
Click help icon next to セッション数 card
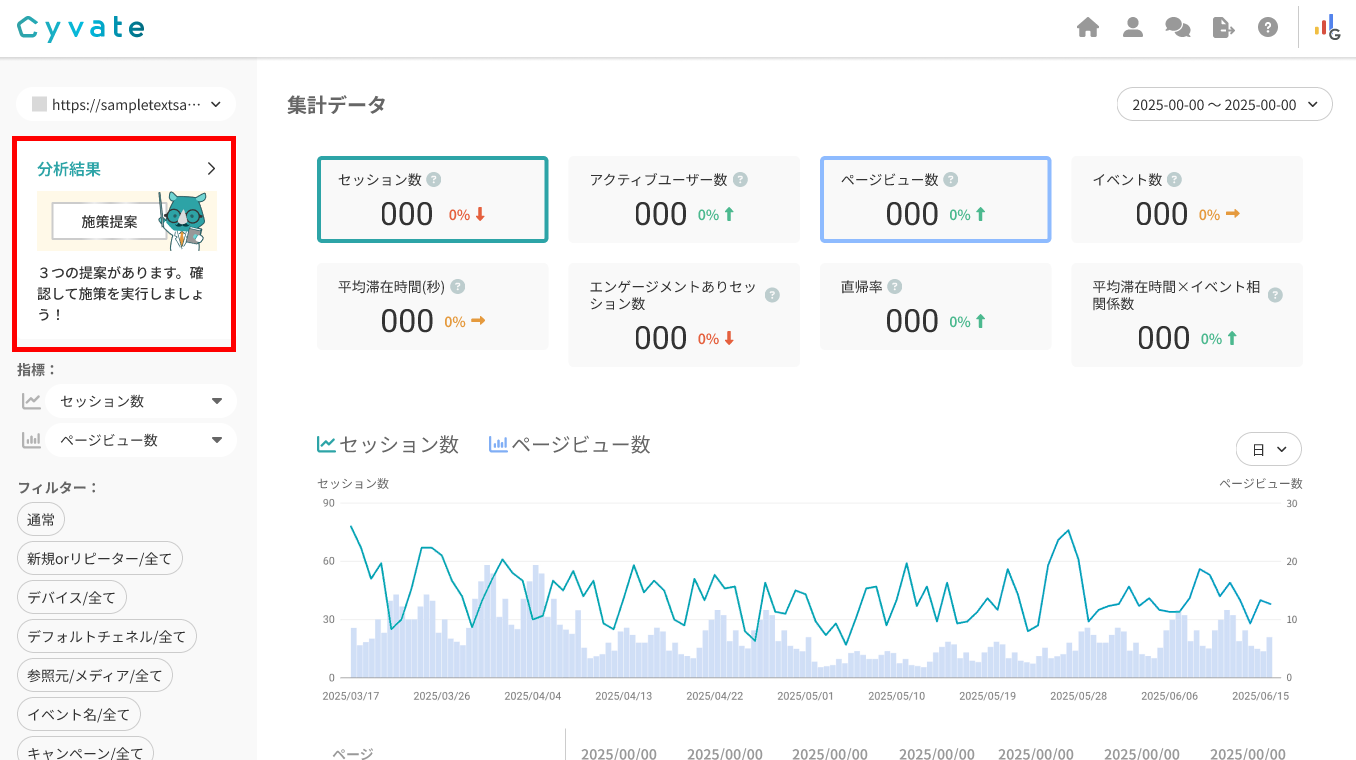click(x=434, y=180)
